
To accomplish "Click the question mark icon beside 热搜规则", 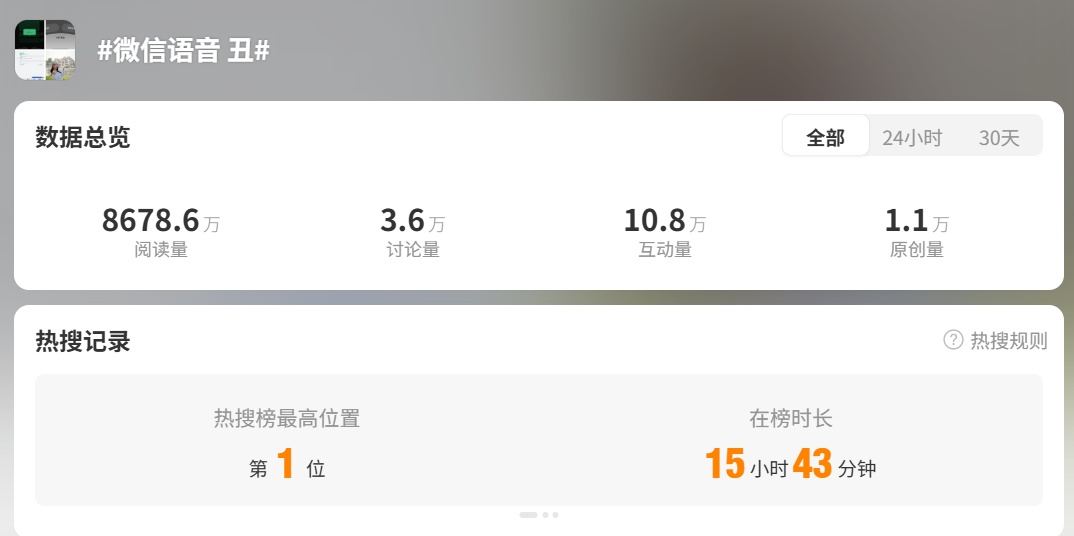I will pyautogui.click(x=953, y=340).
